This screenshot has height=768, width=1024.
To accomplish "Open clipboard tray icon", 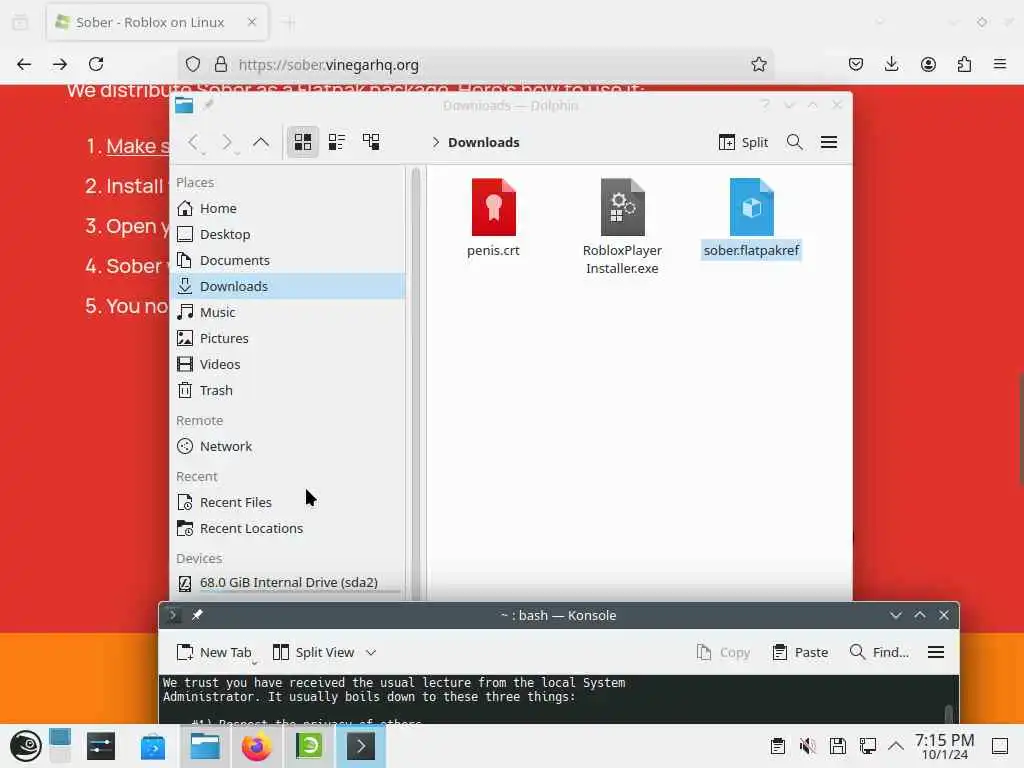I will [777, 746].
